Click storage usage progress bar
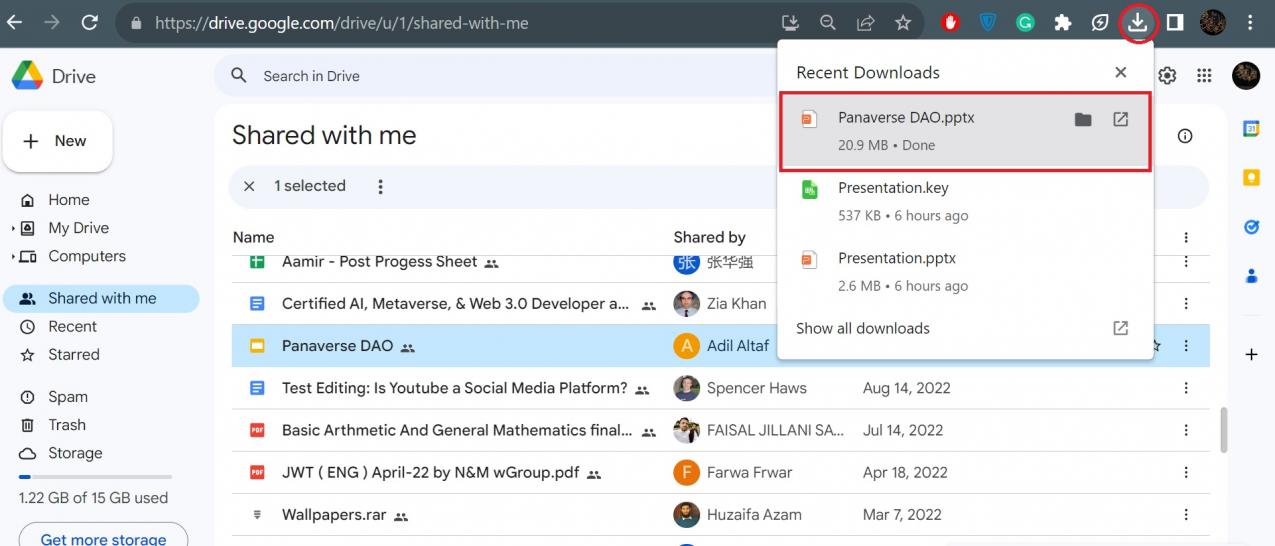 coord(95,477)
